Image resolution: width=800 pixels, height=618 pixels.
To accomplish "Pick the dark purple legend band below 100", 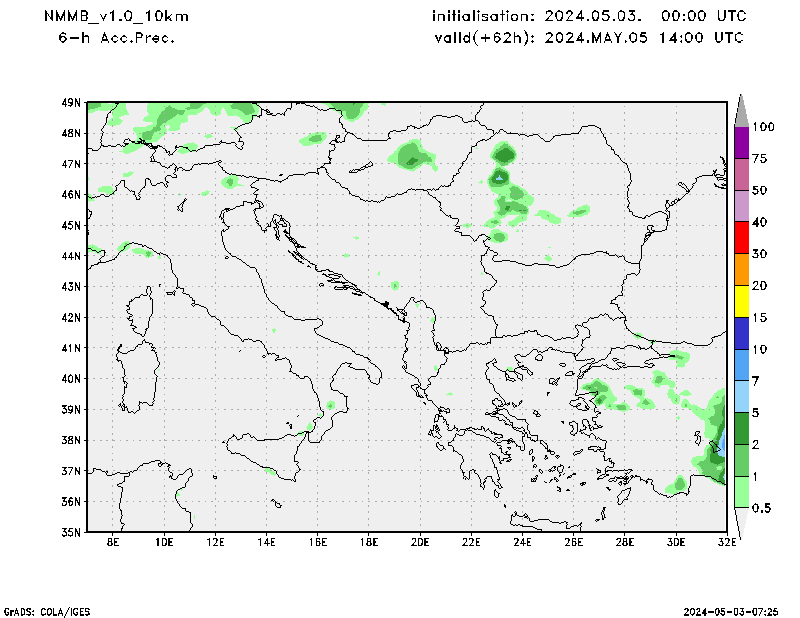I will click(741, 142).
